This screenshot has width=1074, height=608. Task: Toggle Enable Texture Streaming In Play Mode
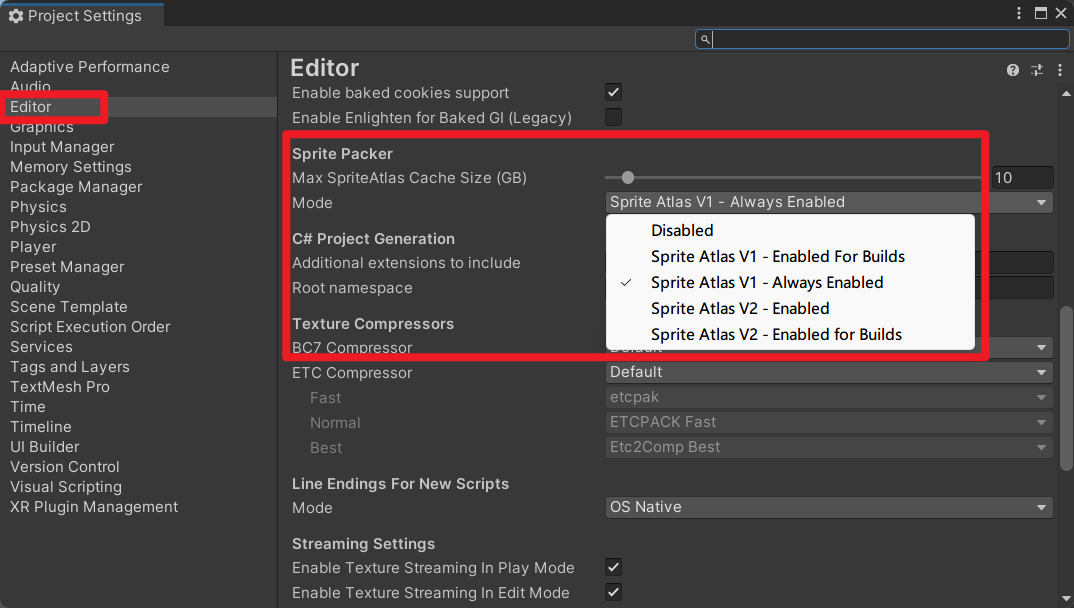613,567
